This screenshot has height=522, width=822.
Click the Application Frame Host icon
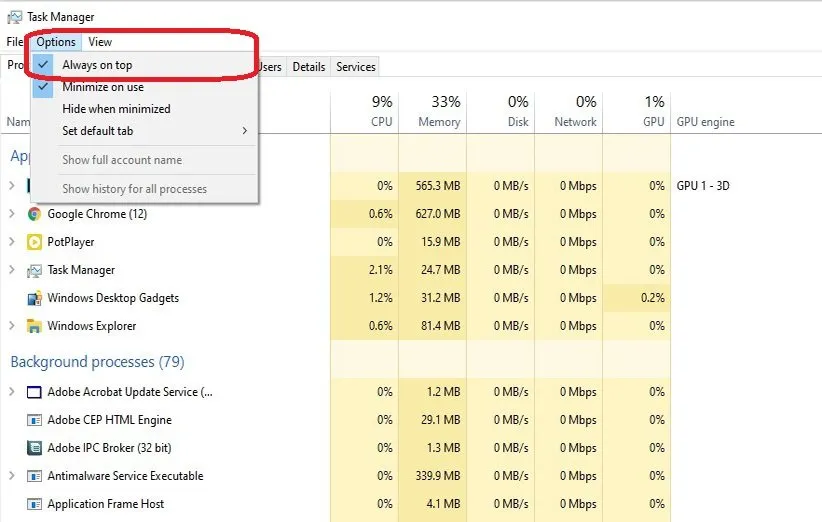pos(34,504)
